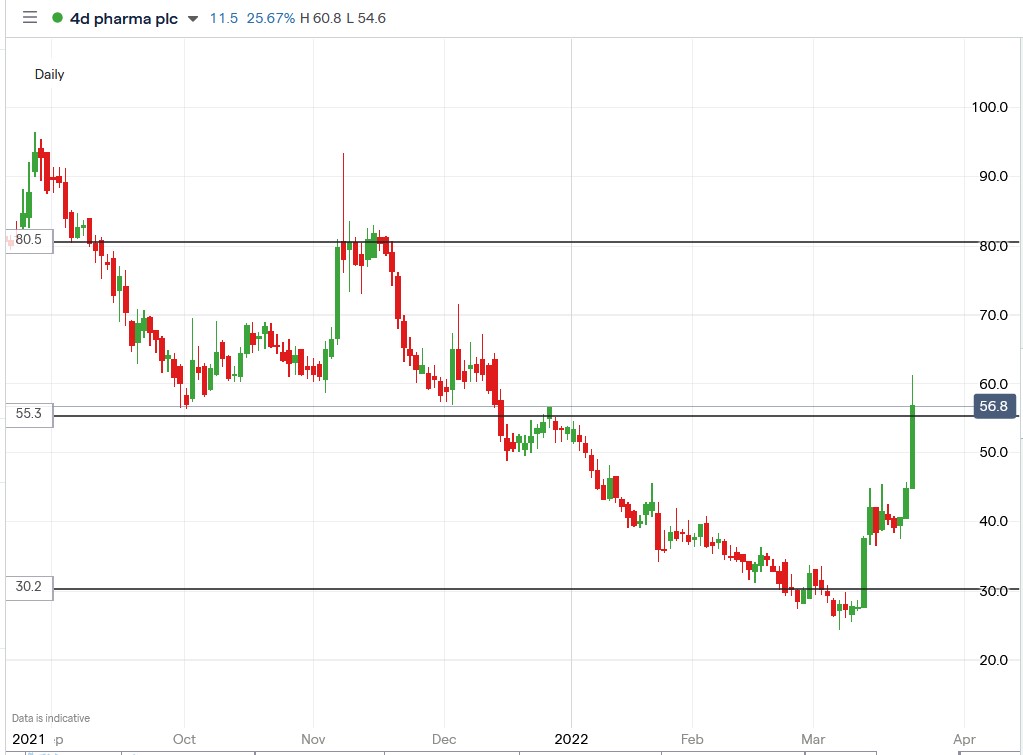Click the 30.2 price level label
This screenshot has width=1023, height=755.
coord(27,589)
